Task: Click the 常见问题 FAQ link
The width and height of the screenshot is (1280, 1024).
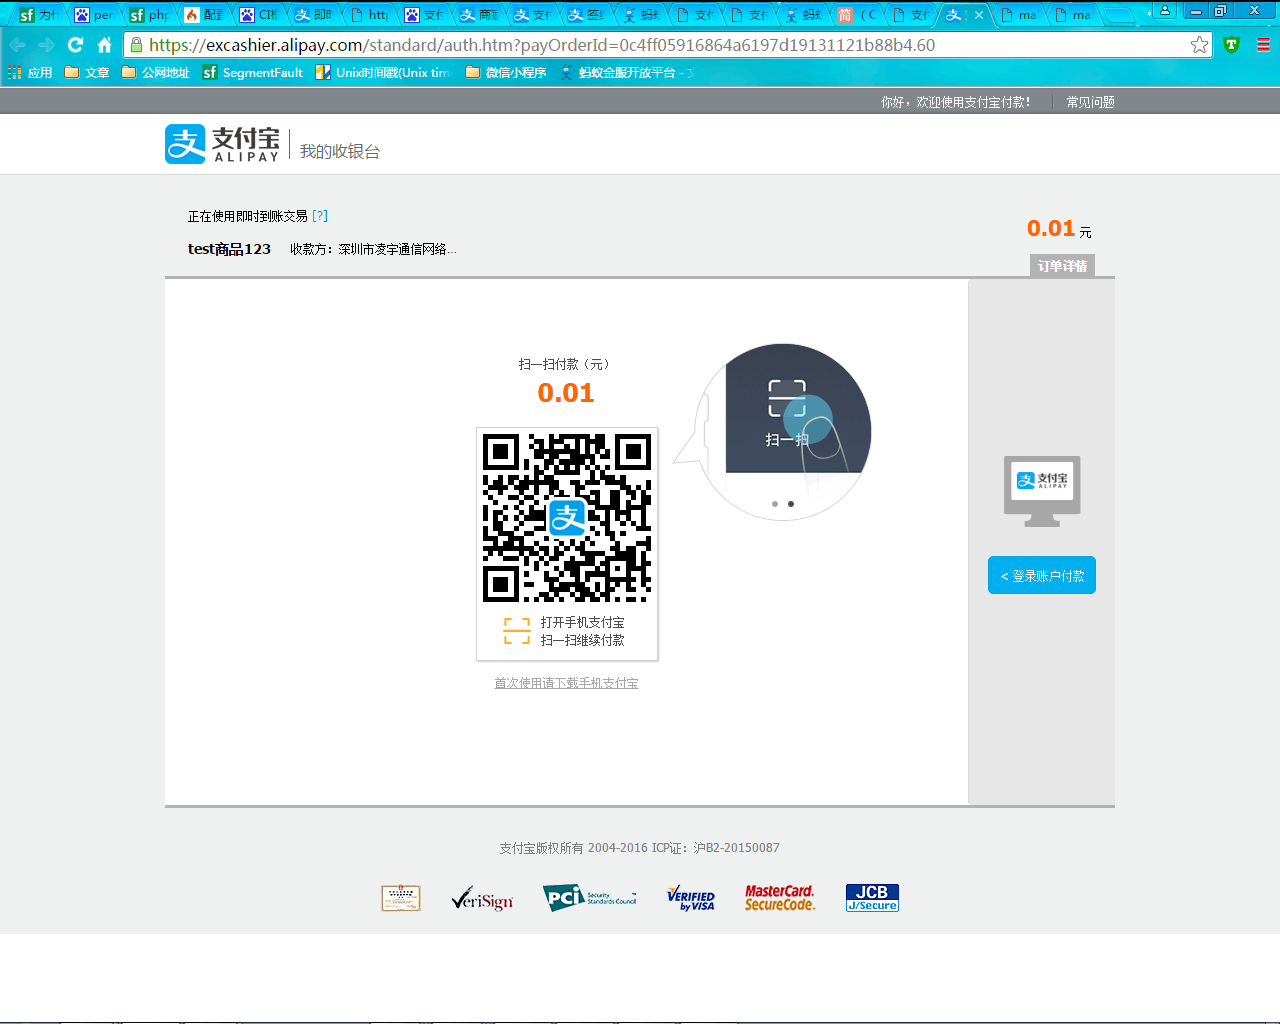Action: (1090, 102)
